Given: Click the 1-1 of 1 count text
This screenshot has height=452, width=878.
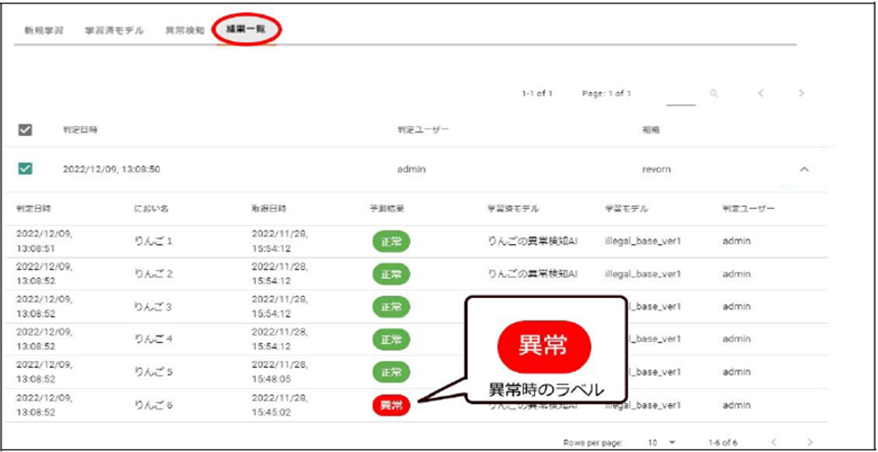Looking at the screenshot, I should (536, 94).
